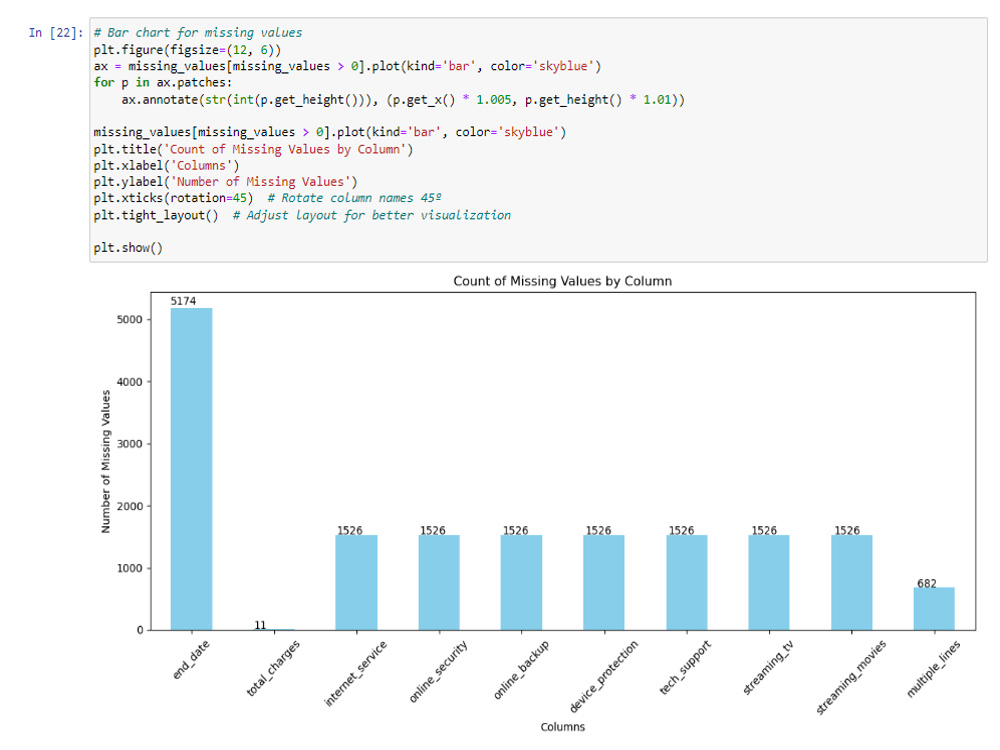Click the 4000 y-axis tick label
The width and height of the screenshot is (1000, 750).
click(129, 382)
